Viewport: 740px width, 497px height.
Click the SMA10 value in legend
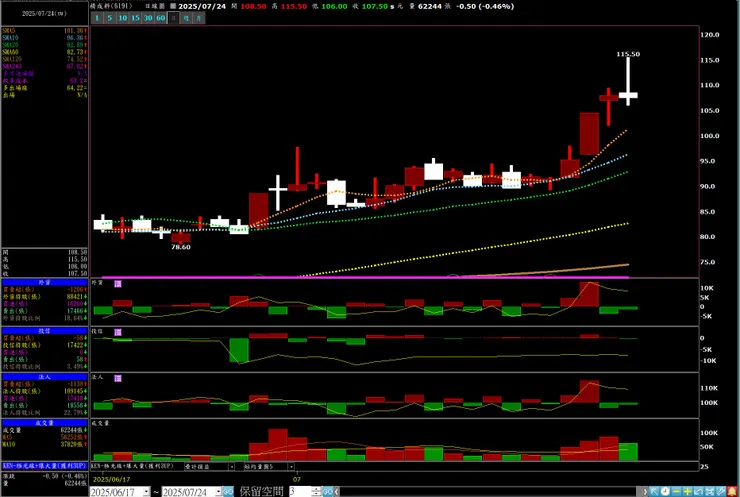pos(76,38)
